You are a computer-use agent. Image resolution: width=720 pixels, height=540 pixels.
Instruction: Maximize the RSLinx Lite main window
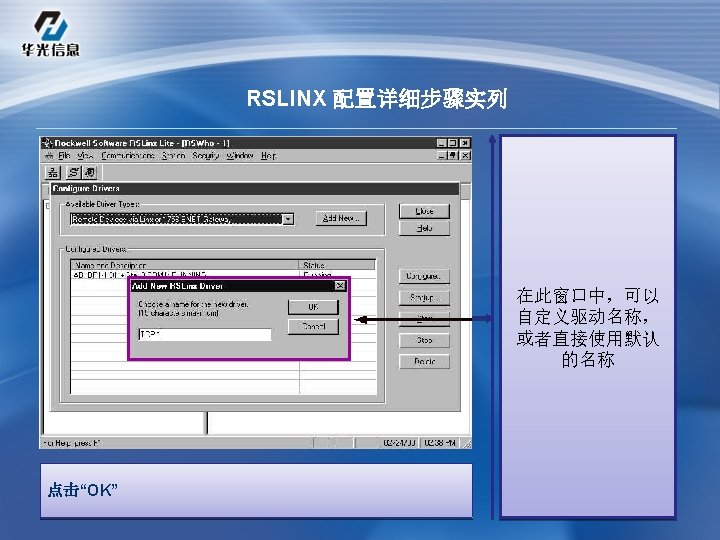(x=453, y=143)
